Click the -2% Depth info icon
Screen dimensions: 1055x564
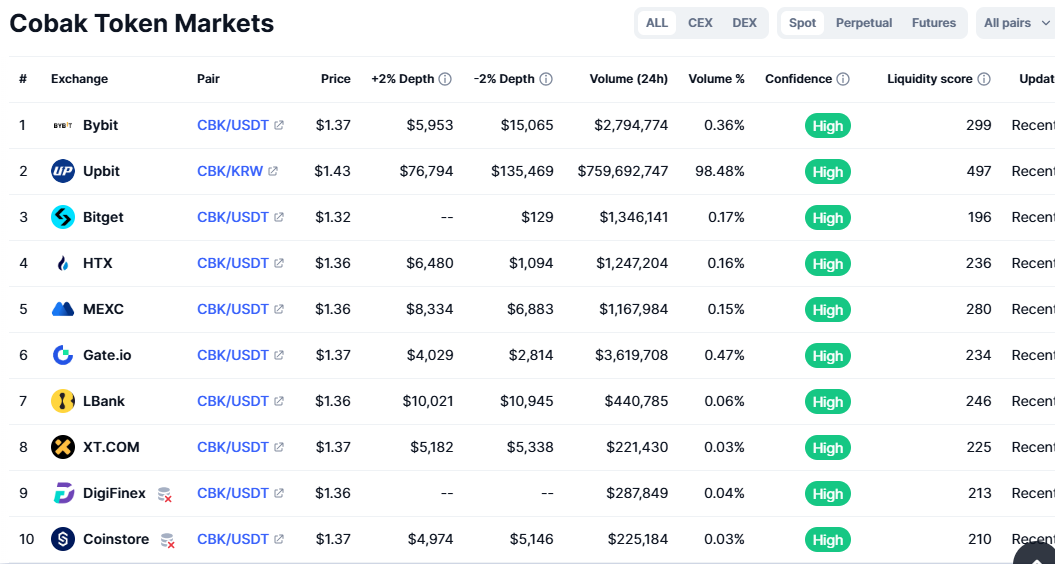[546, 79]
